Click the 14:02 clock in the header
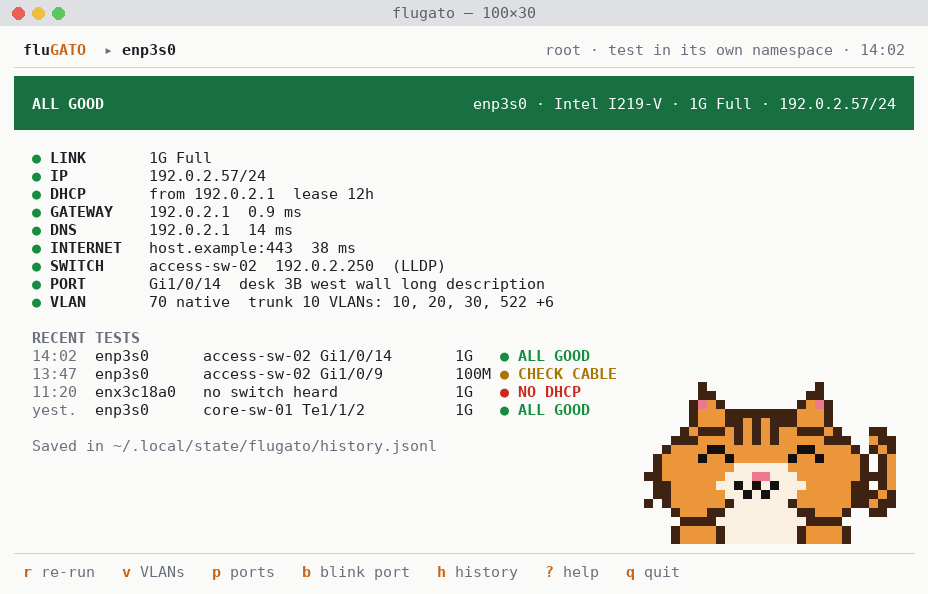Image resolution: width=928 pixels, height=594 pixels. (882, 50)
